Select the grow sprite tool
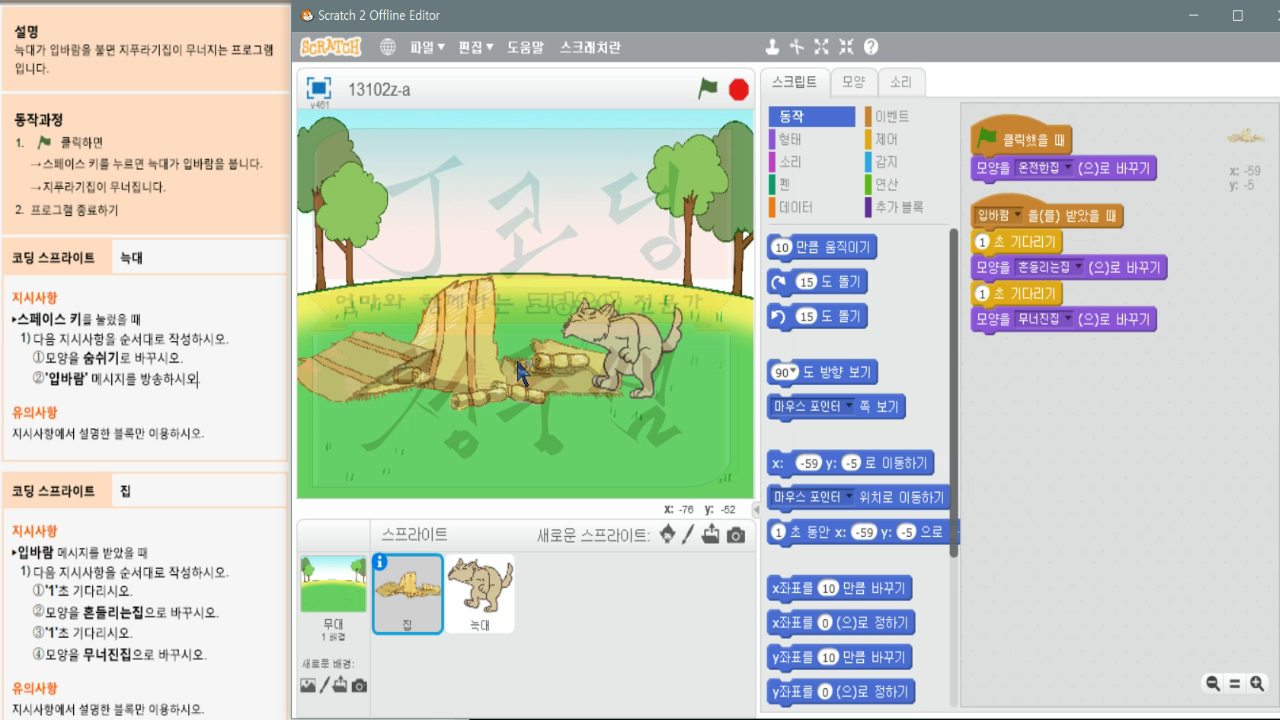The height and width of the screenshot is (720, 1280). point(821,46)
